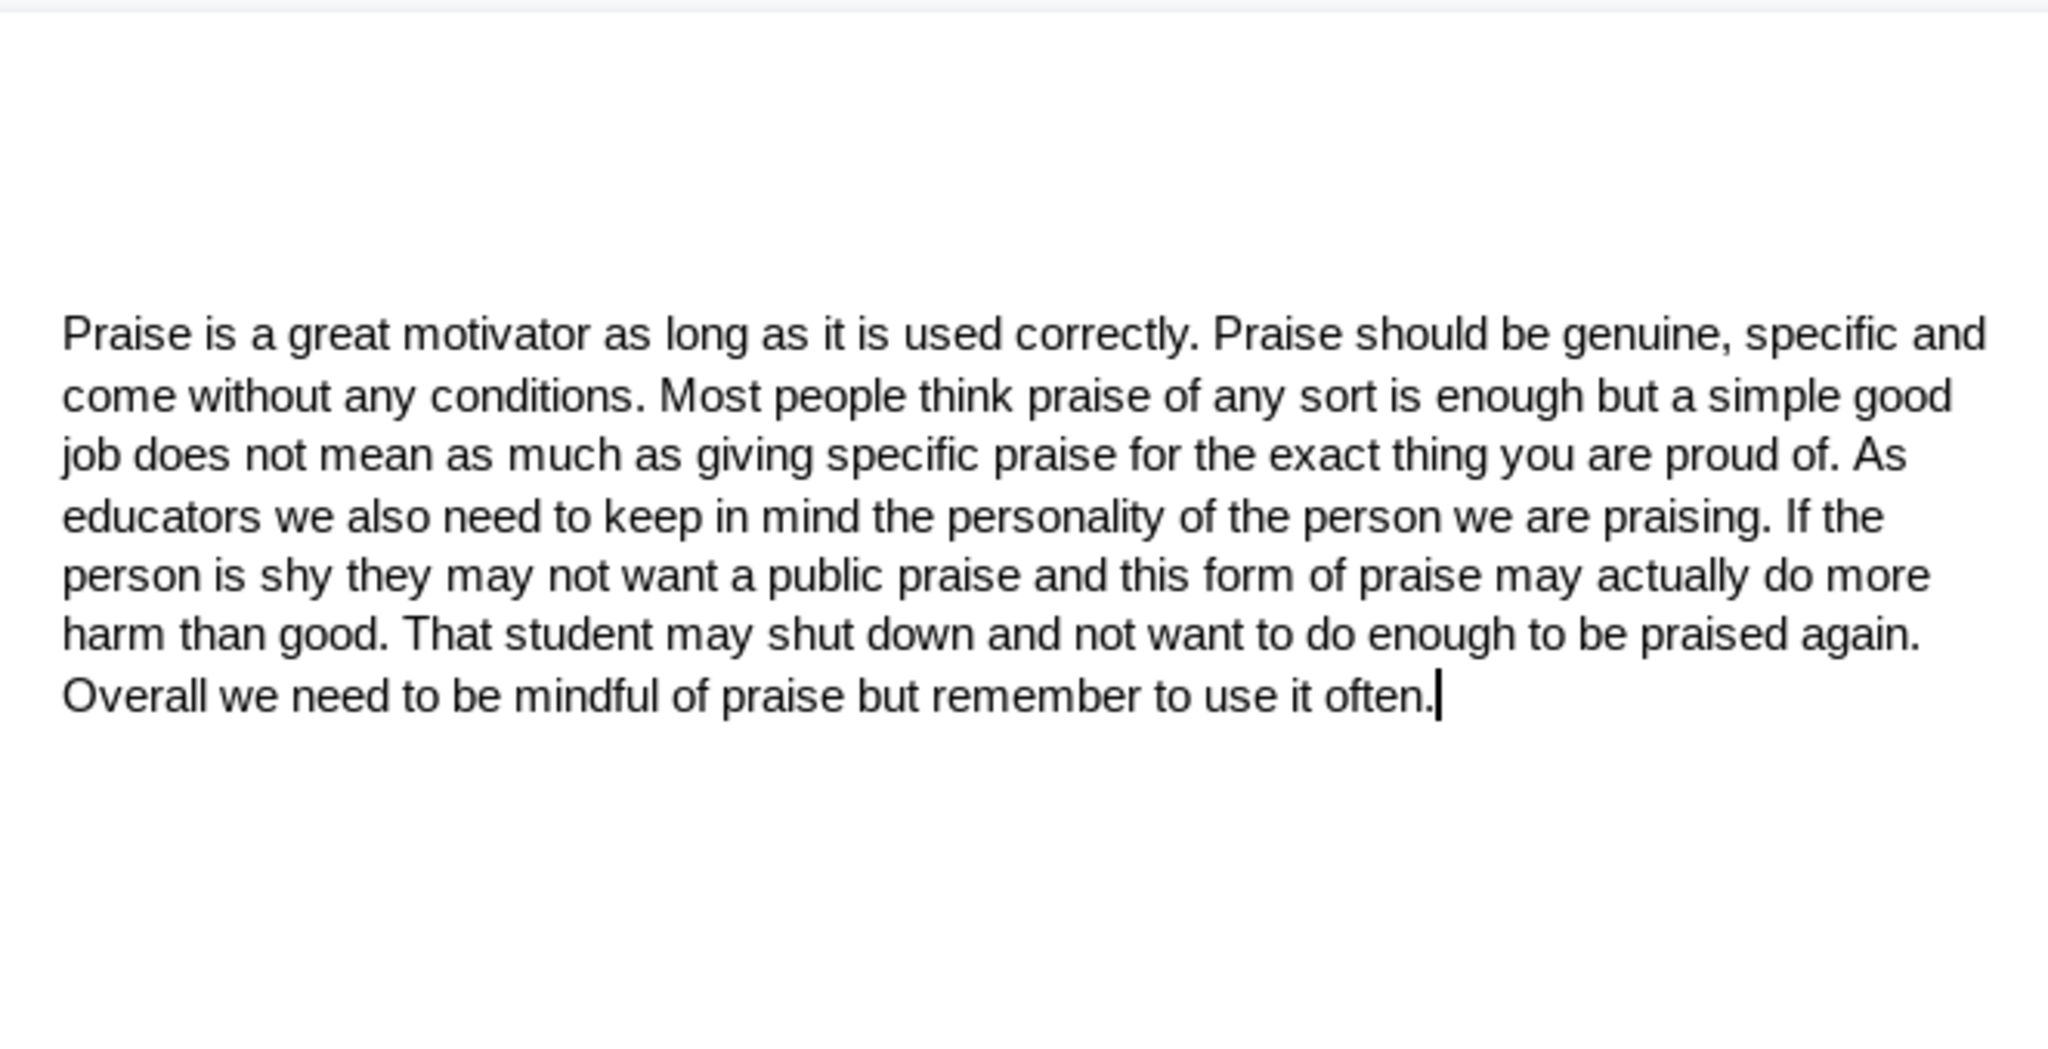Click the word "often" ending the paragraph
The image size is (2048, 1049).
pyautogui.click(x=1376, y=697)
